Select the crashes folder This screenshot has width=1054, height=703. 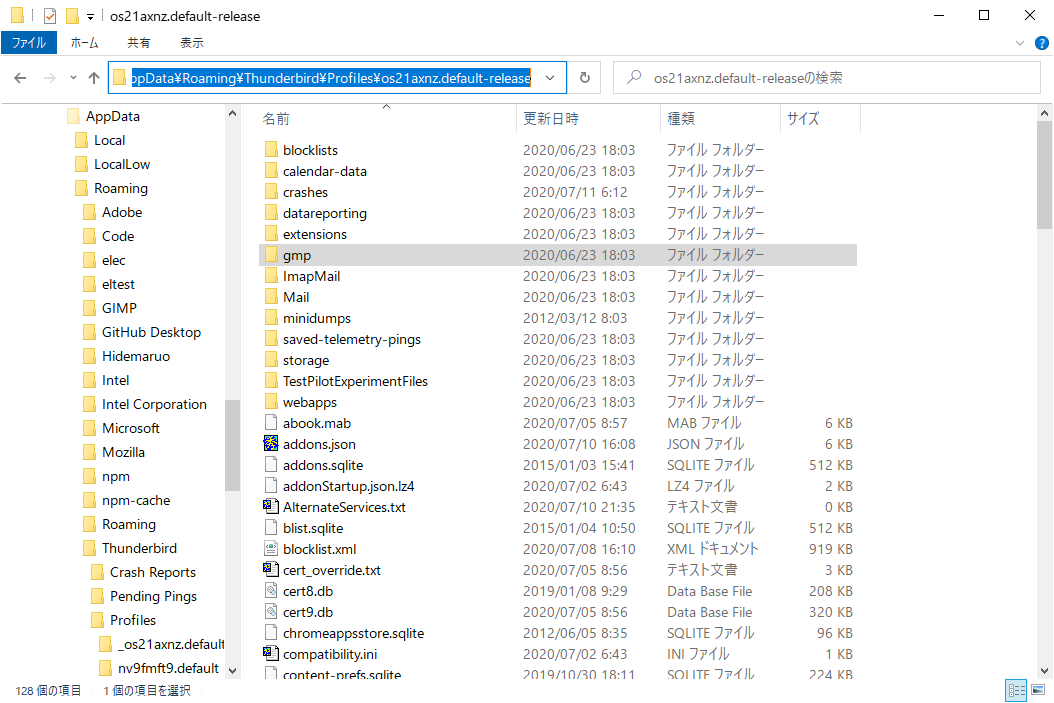point(305,192)
